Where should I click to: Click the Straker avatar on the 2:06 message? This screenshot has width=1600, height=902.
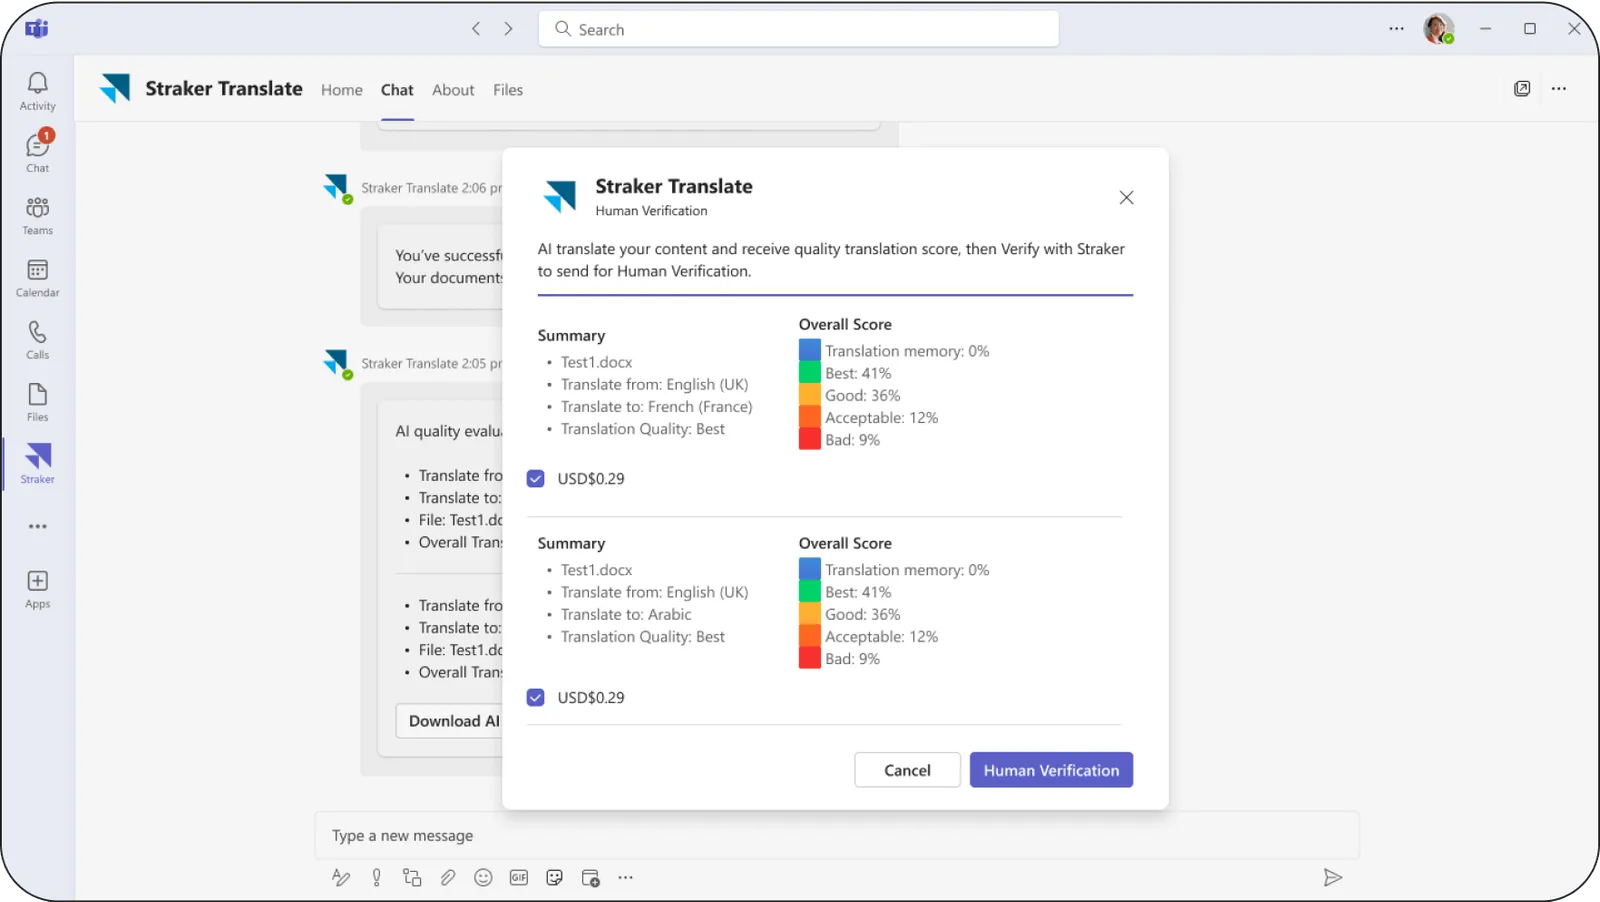pyautogui.click(x=337, y=188)
